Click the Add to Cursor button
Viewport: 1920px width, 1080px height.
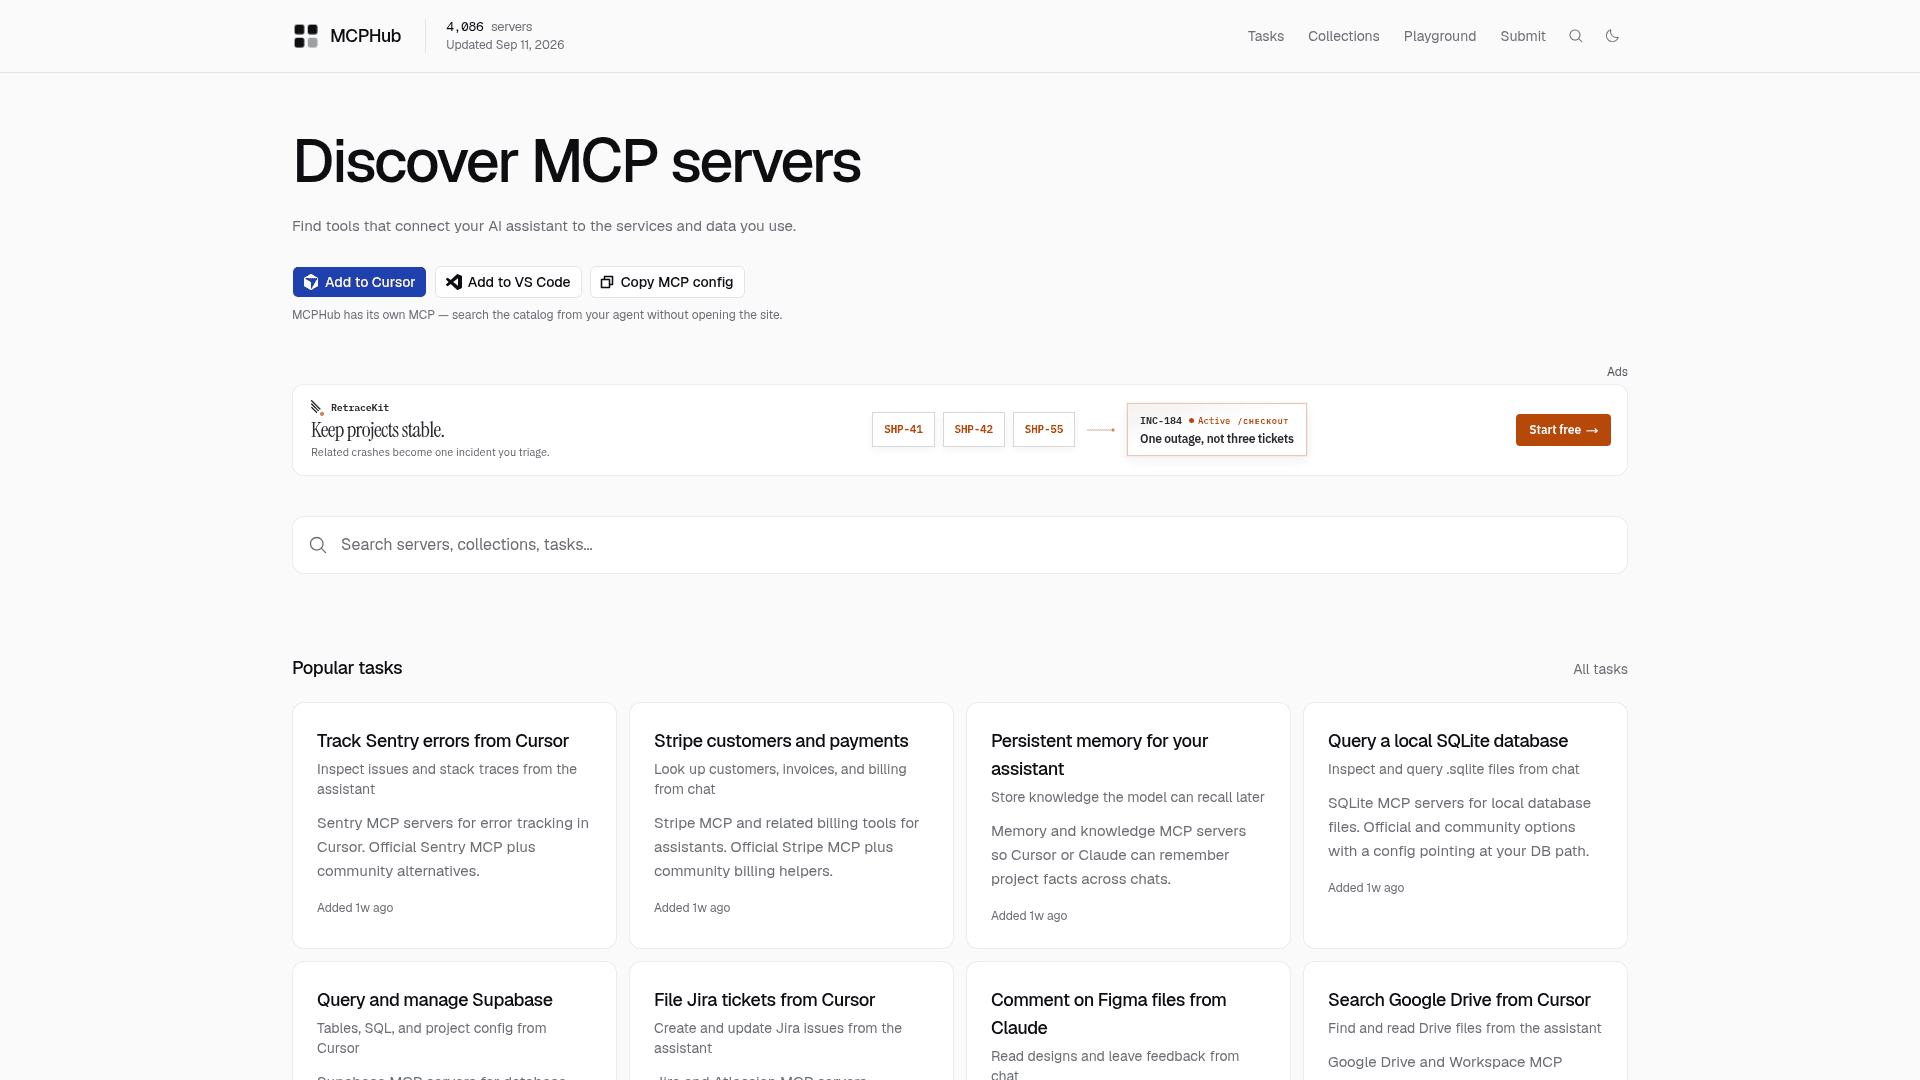click(x=359, y=282)
